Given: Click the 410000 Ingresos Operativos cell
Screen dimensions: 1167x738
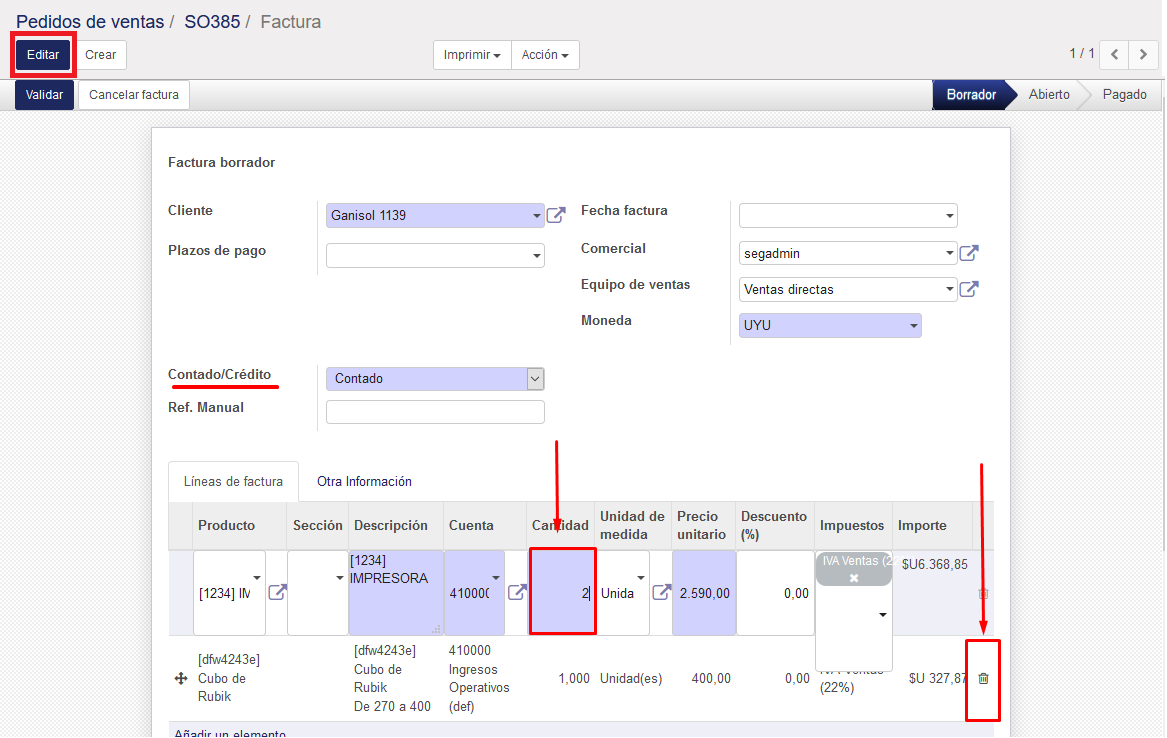Looking at the screenshot, I should pyautogui.click(x=479, y=678).
